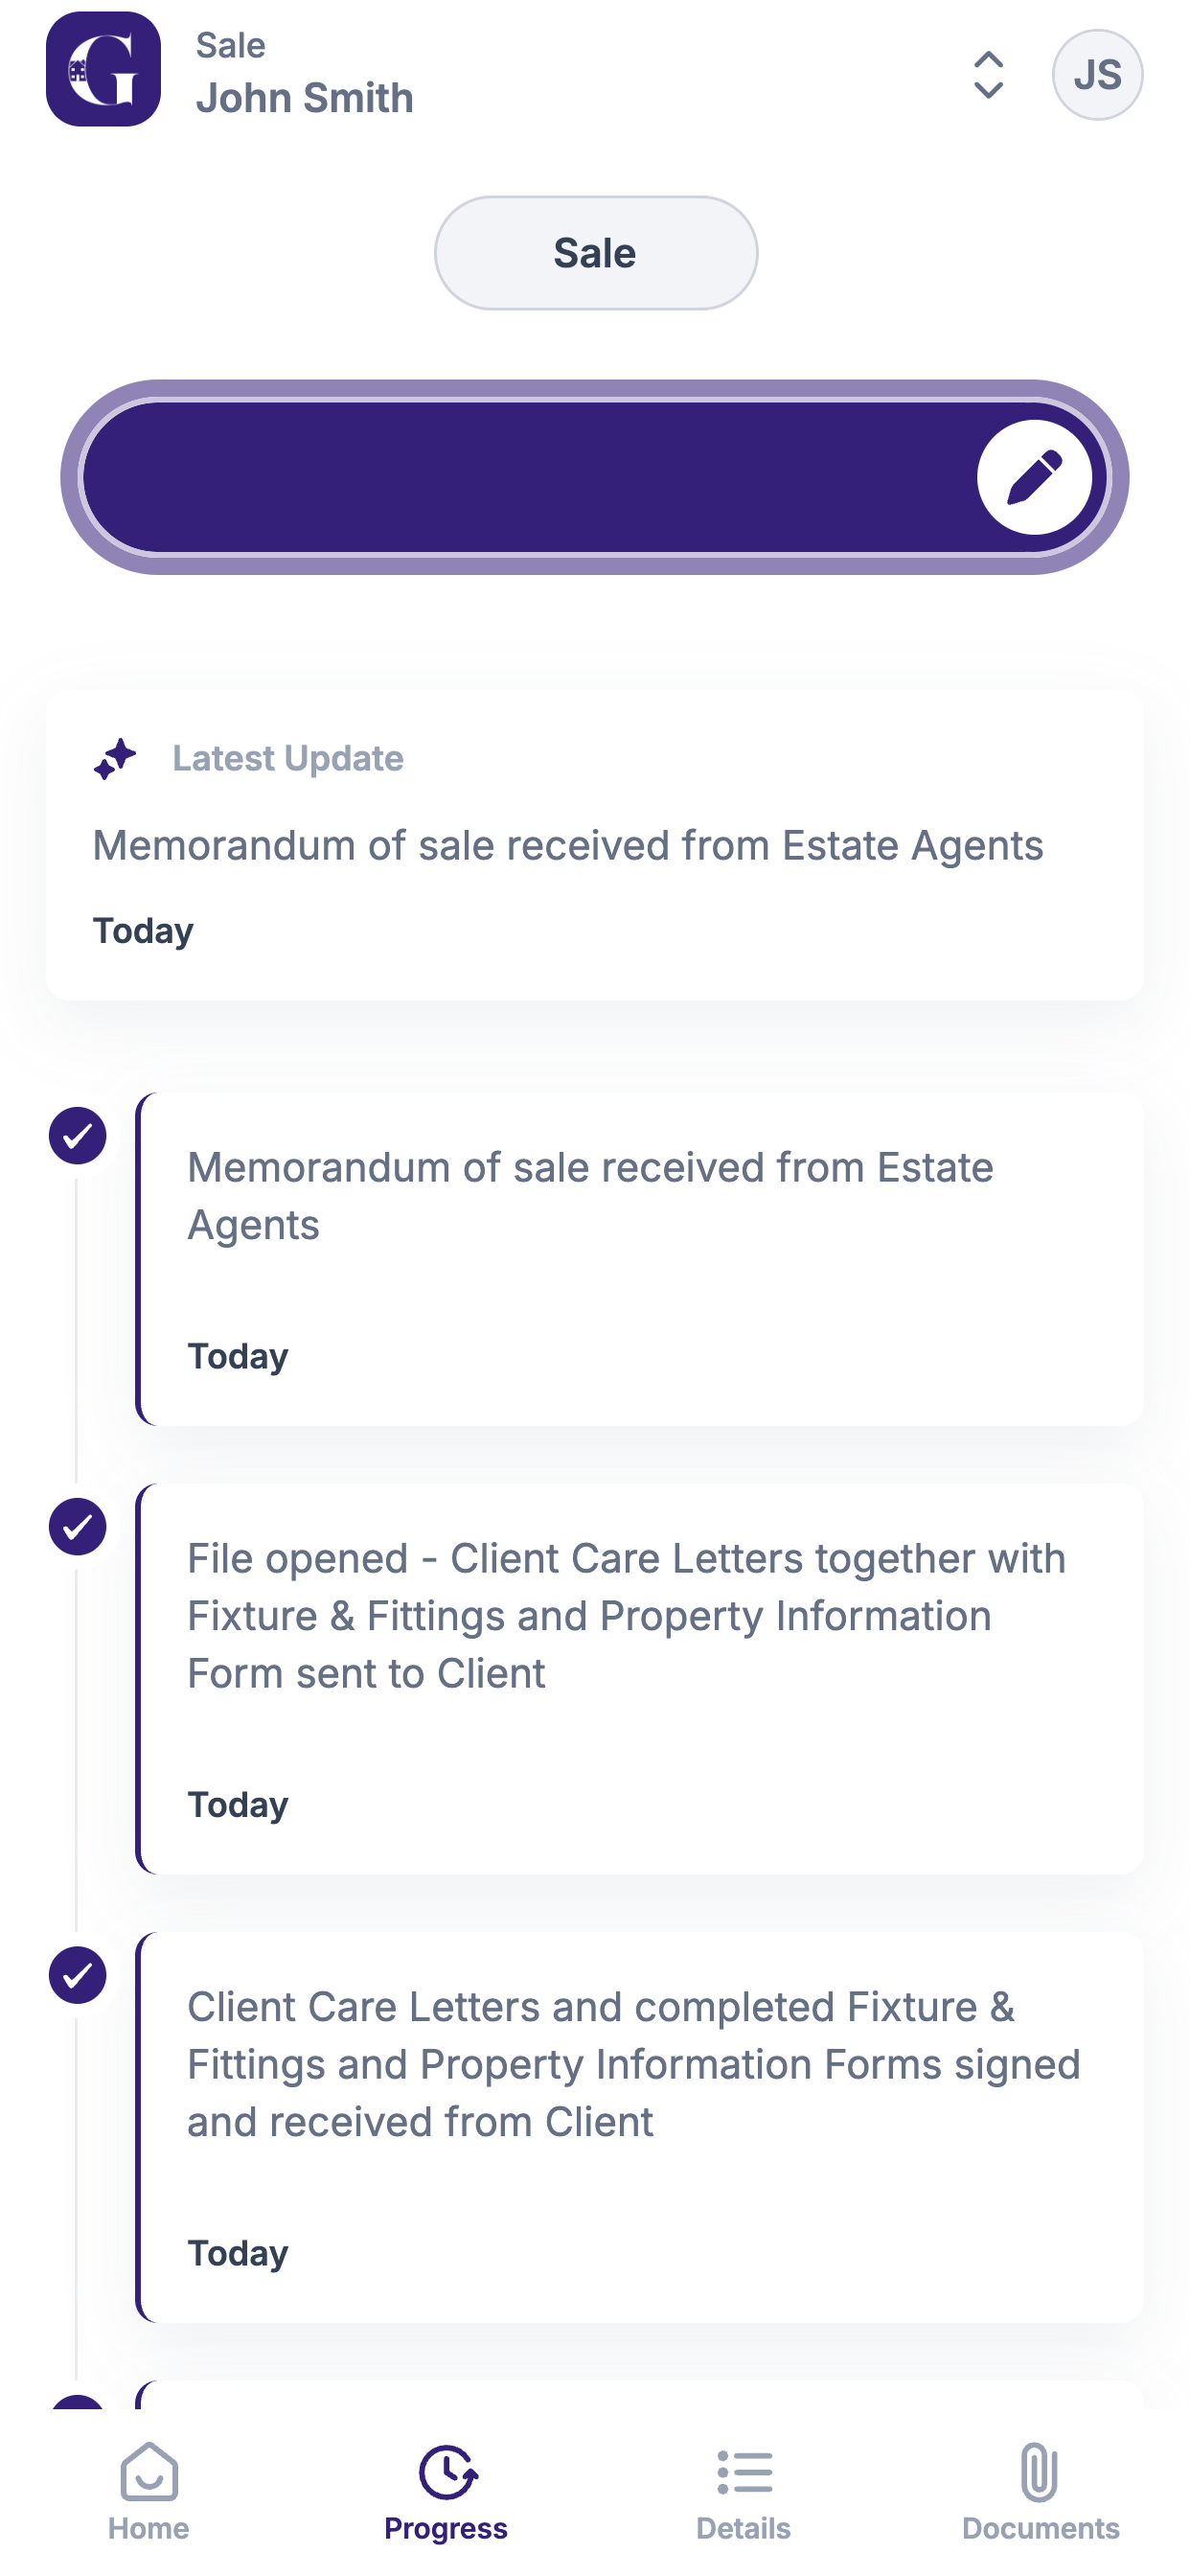Tap the Documents paperclip icon
This screenshot has width=1190, height=2576.
tap(1040, 2471)
